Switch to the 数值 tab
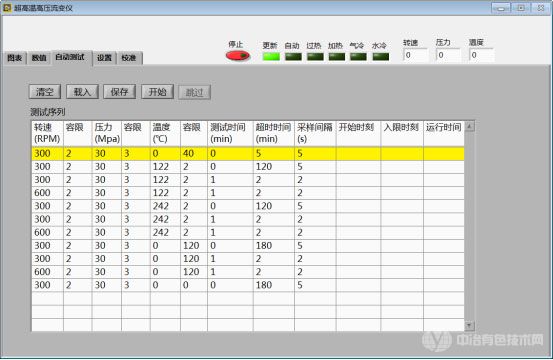The width and height of the screenshot is (553, 360). (x=39, y=58)
